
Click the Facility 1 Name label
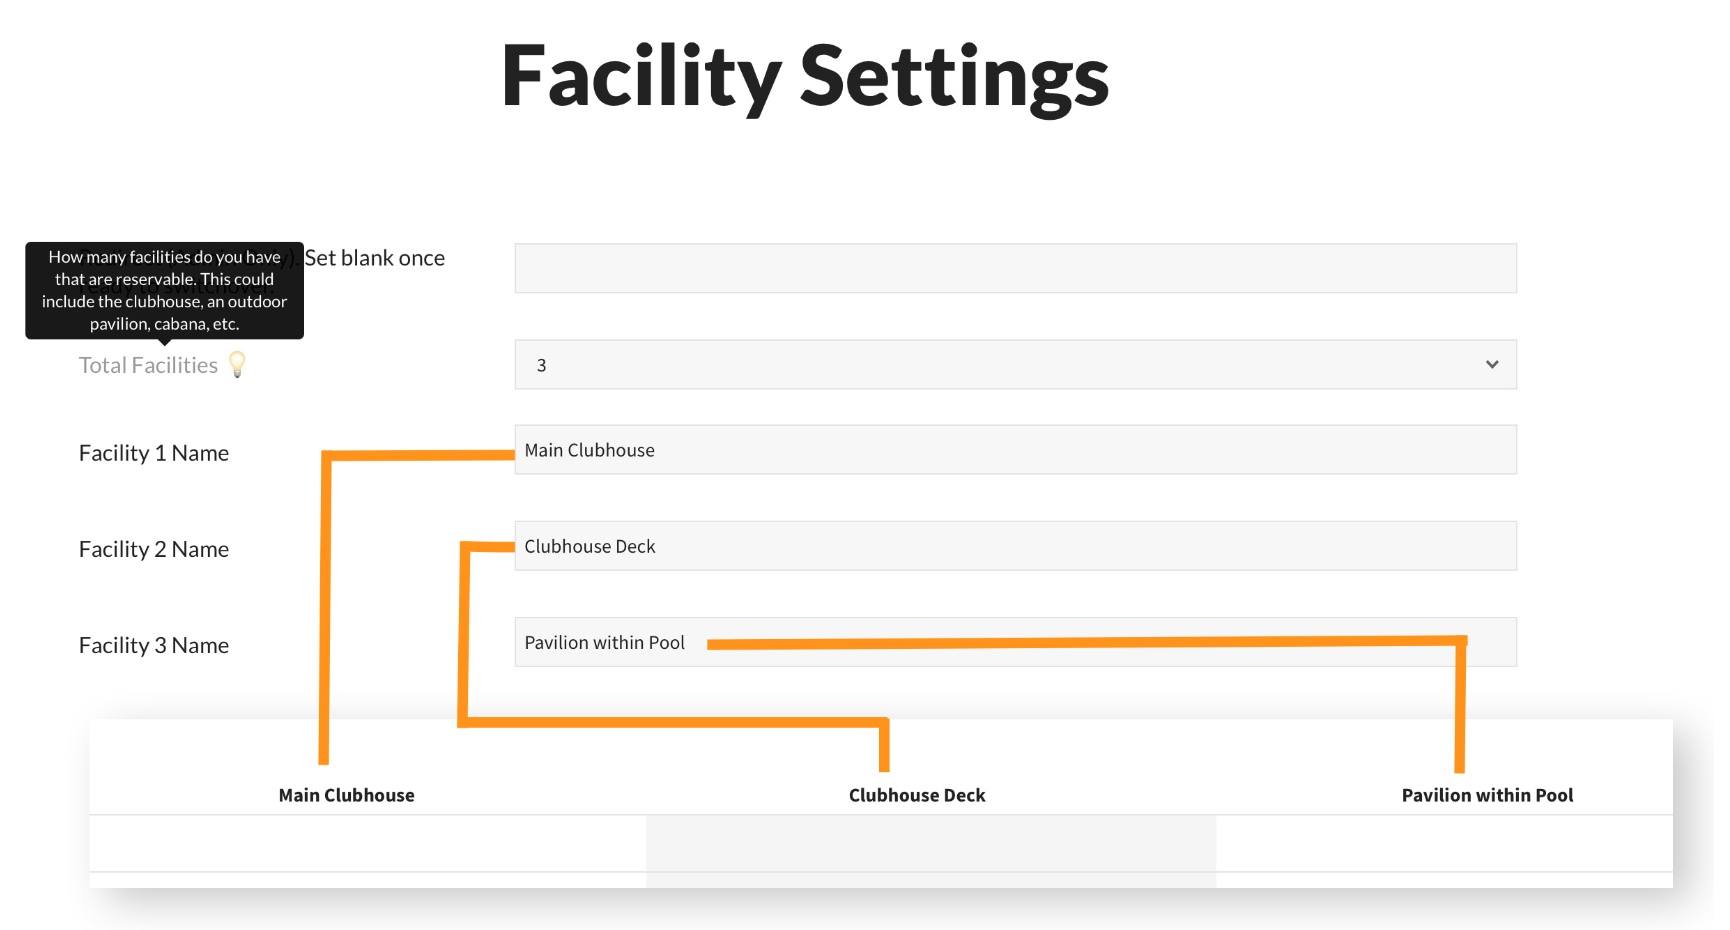coord(153,452)
